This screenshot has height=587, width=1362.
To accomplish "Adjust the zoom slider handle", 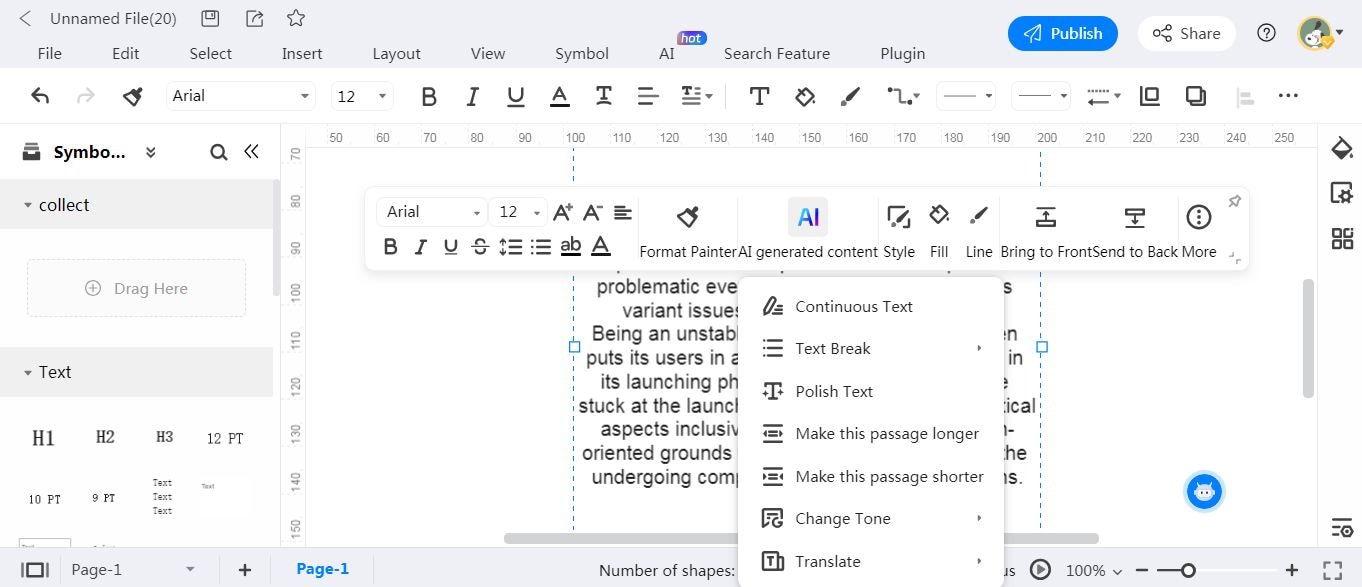I will tap(1188, 570).
